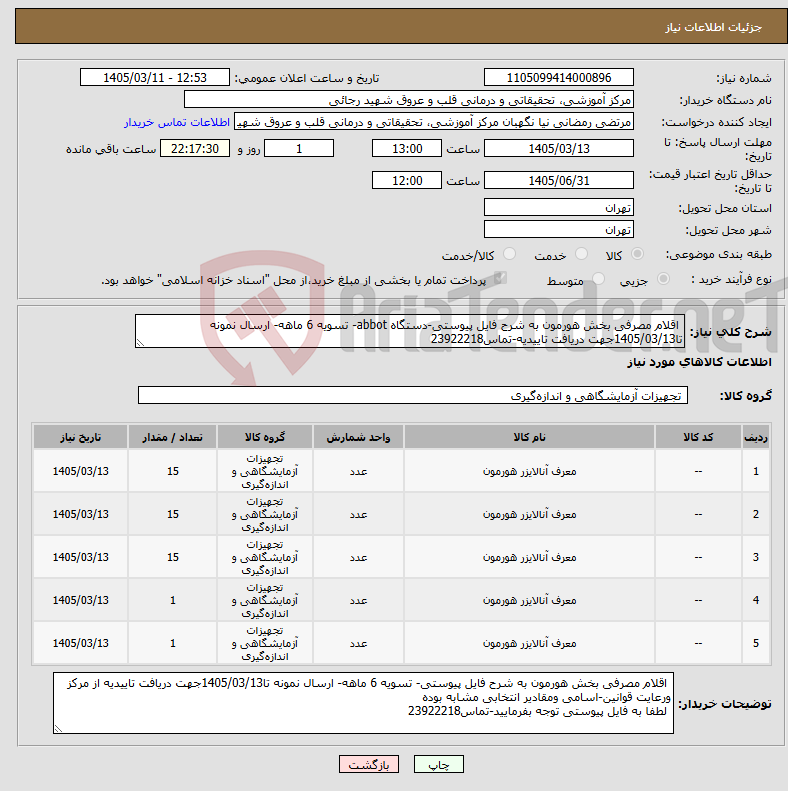
Task: Click the نام کالا column header
Action: pos(529,437)
